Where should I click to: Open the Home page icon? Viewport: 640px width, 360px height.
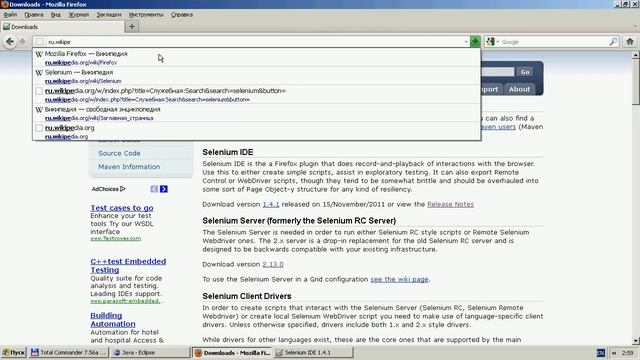click(630, 41)
